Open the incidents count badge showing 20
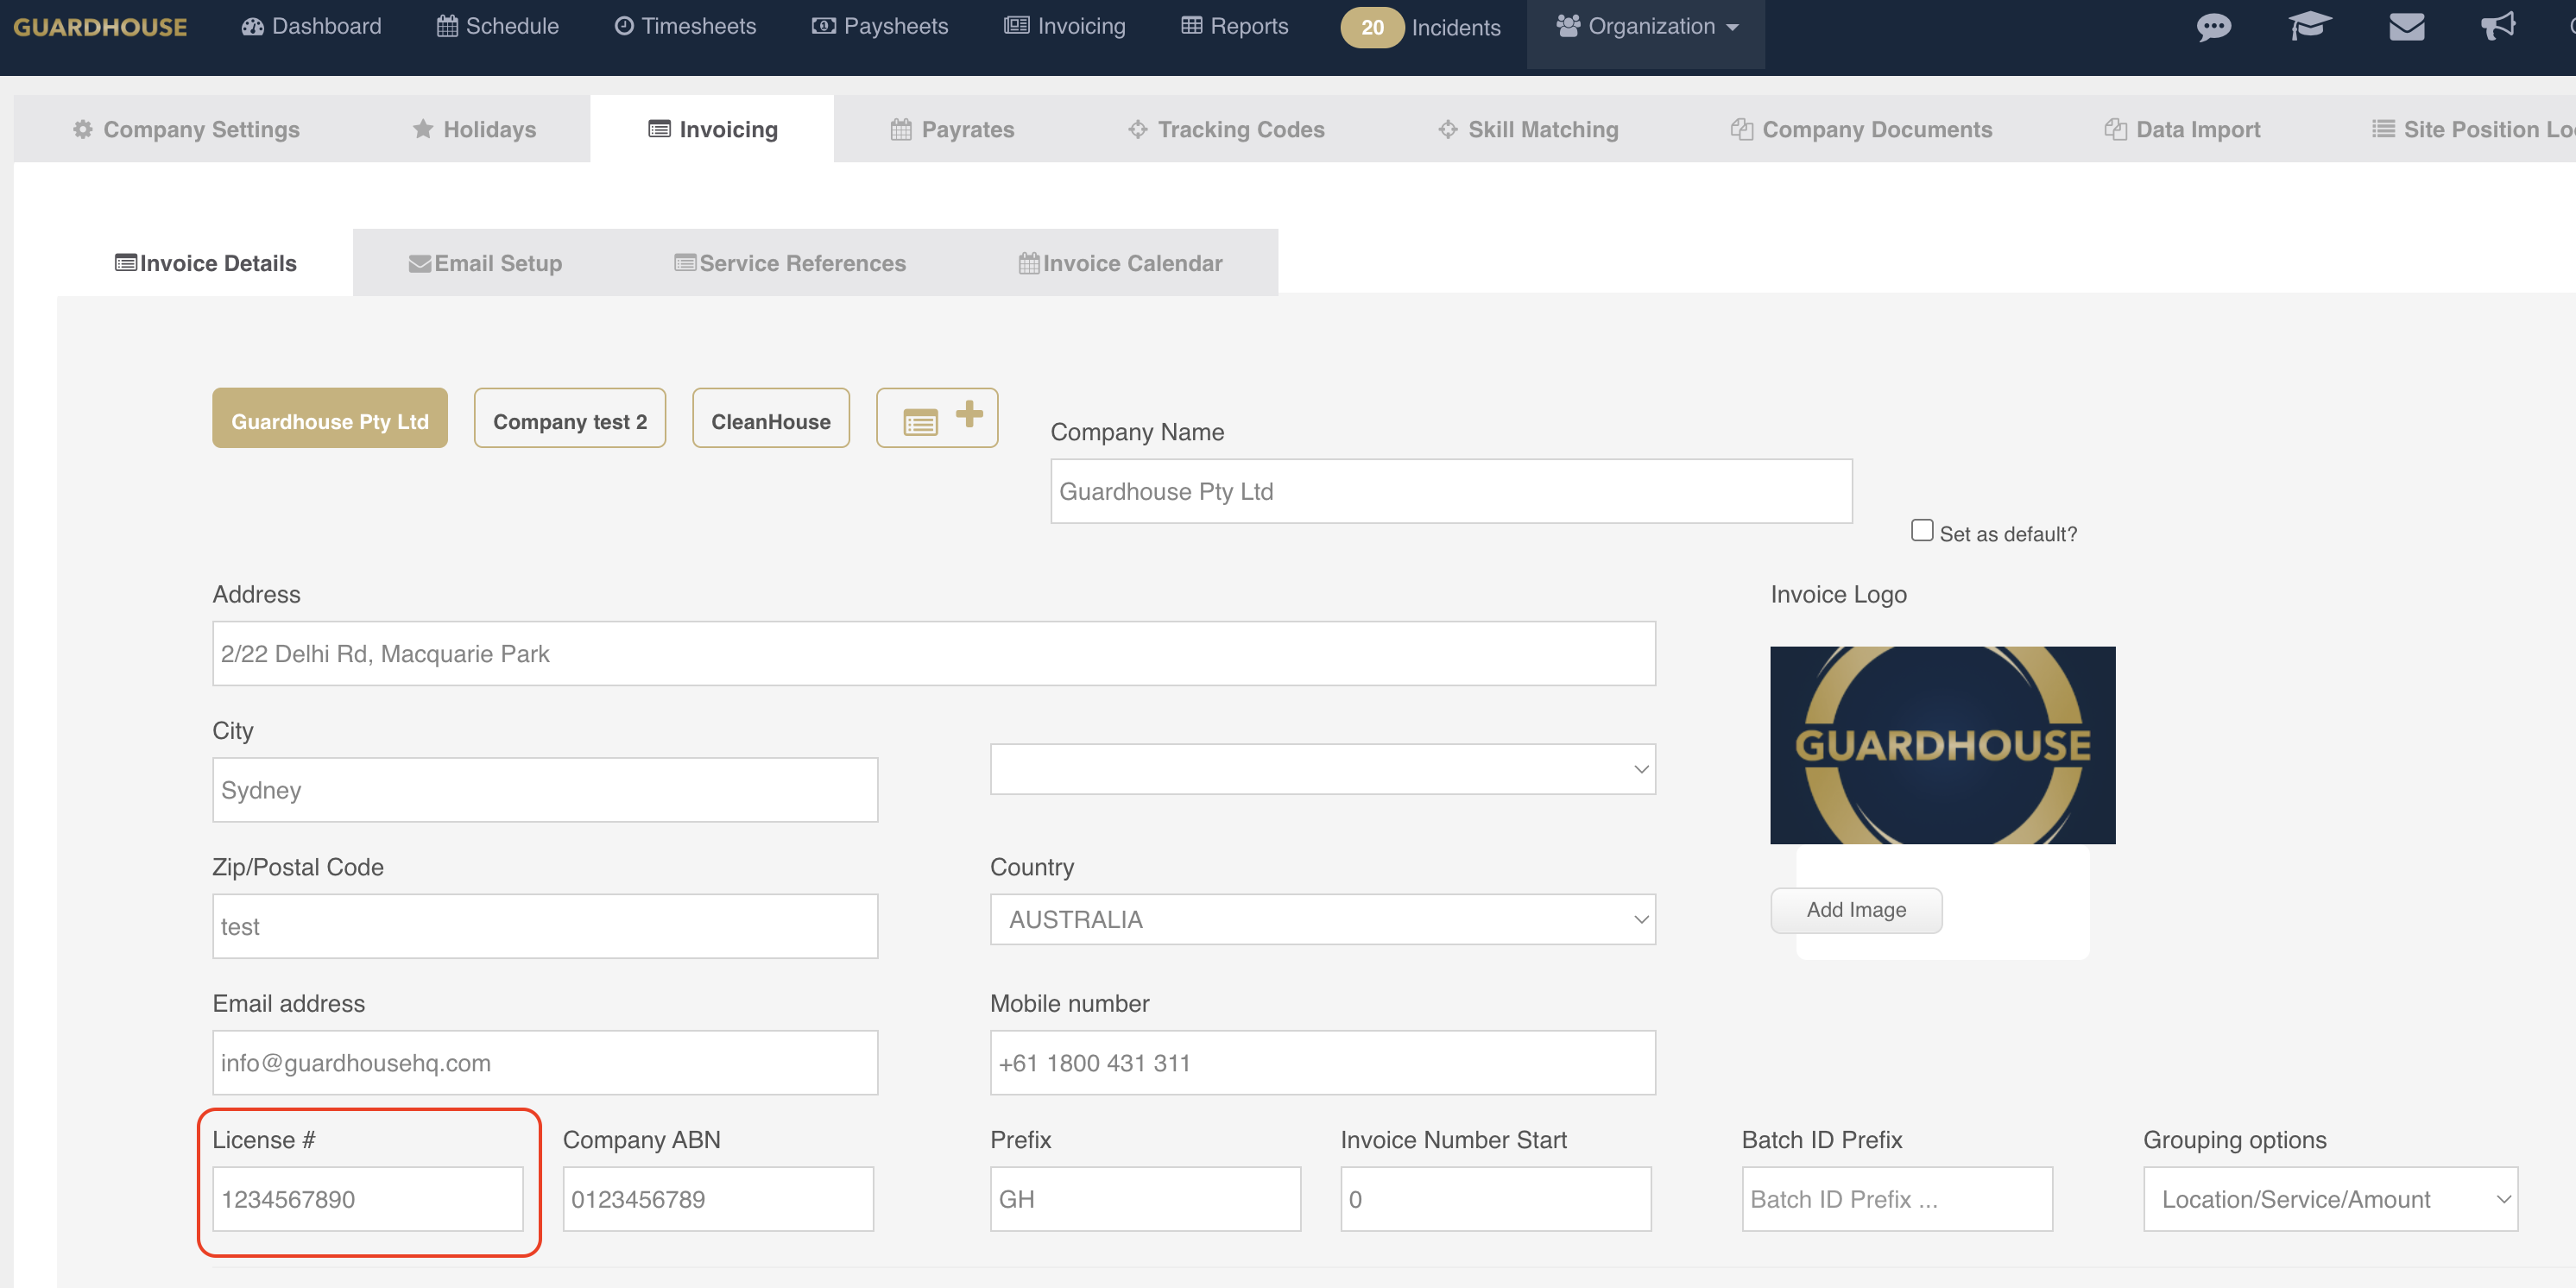2576x1288 pixels. [x=1372, y=28]
